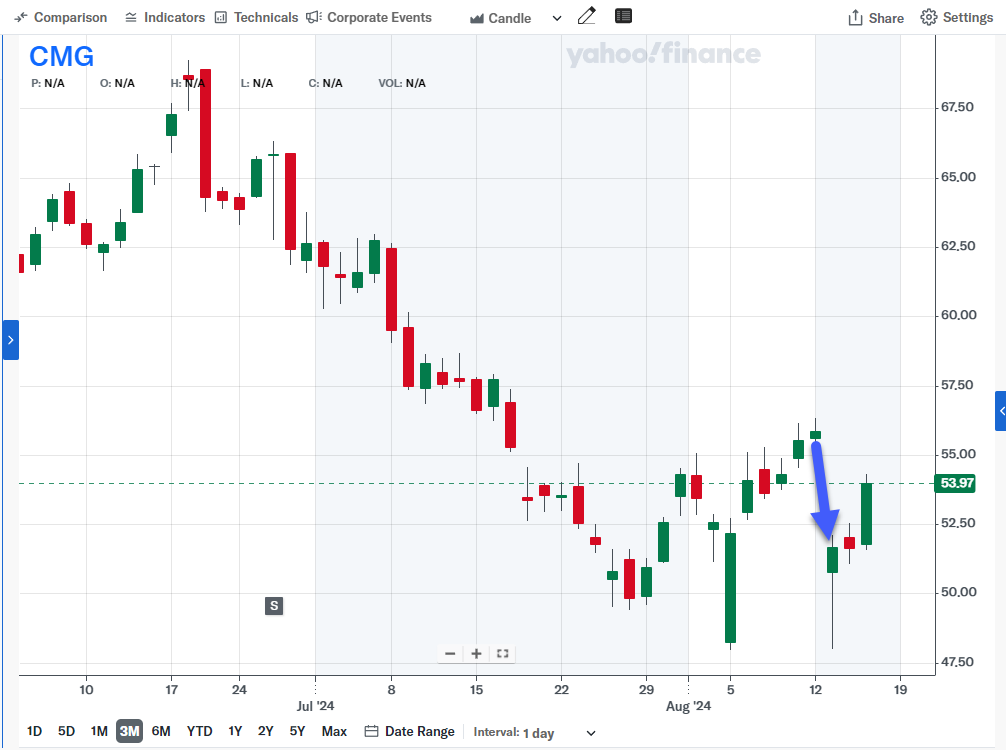1006x750 pixels.
Task: Click the S event marker on chart
Action: tap(274, 606)
